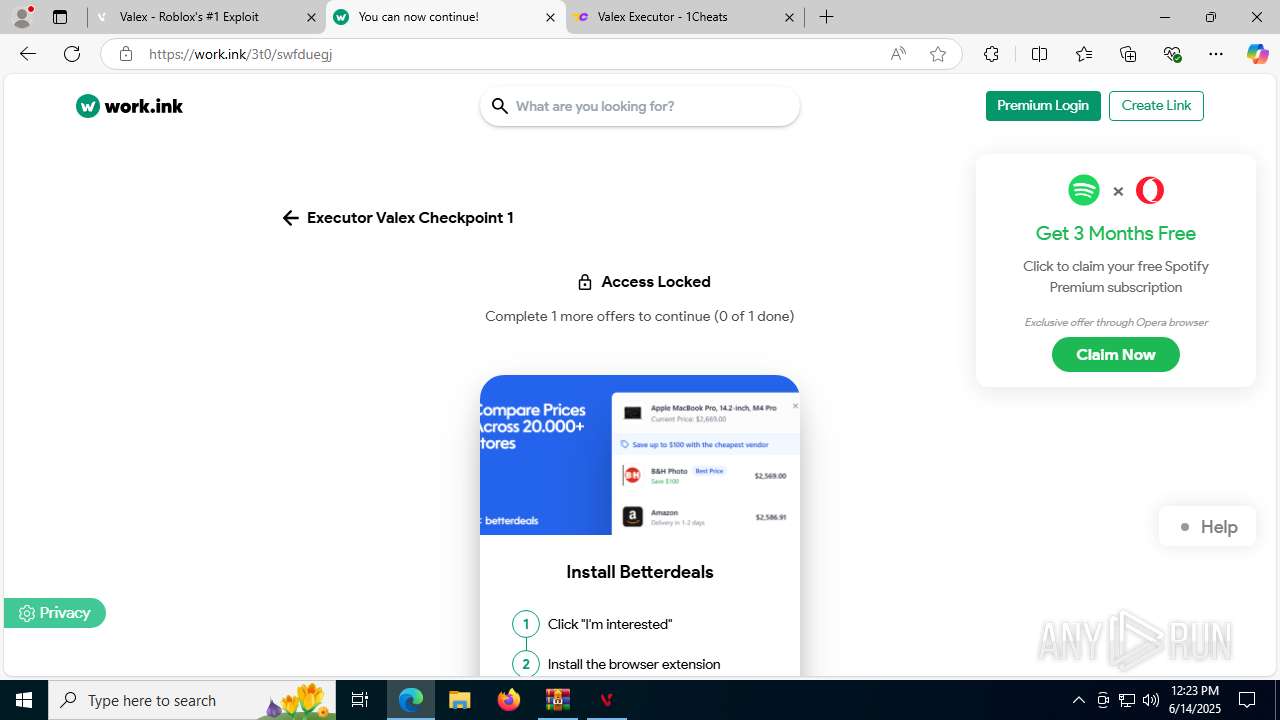Click step 'Install the browser extension'
1280x720 pixels.
(x=634, y=664)
